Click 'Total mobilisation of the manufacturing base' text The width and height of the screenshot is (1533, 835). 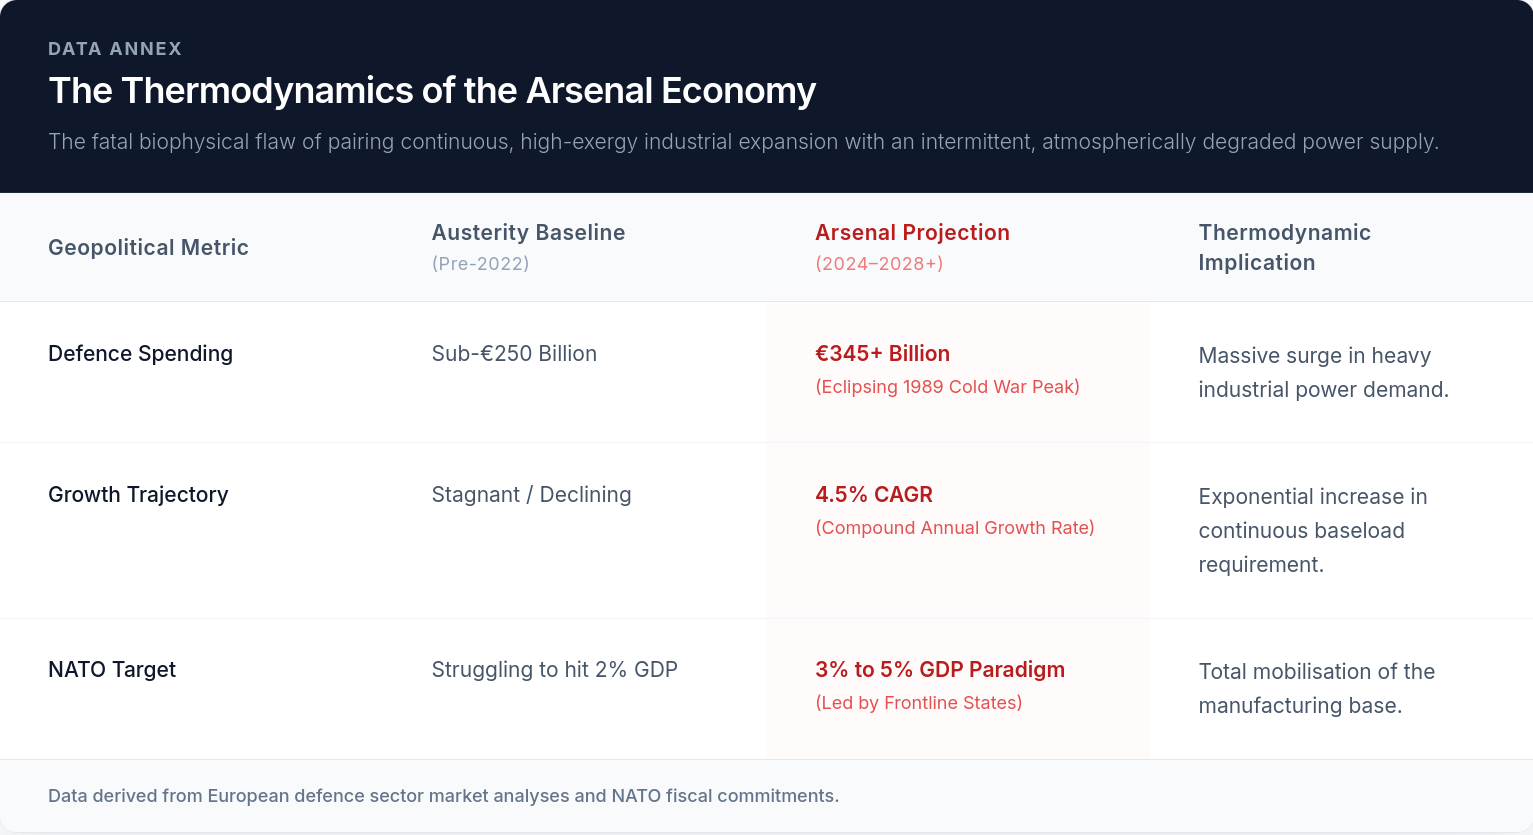point(1316,689)
